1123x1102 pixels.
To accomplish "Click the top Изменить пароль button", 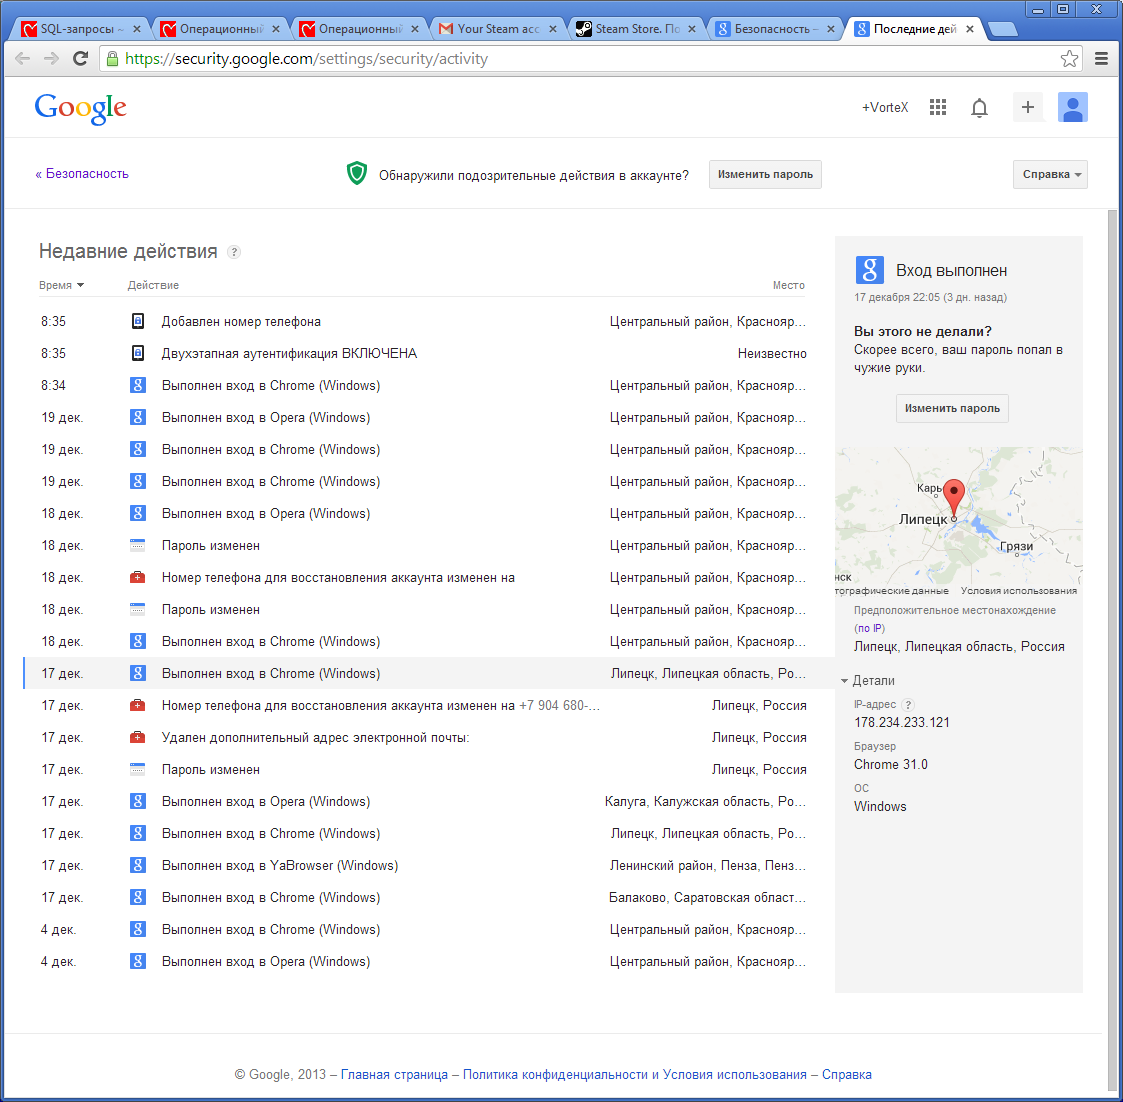I will (x=765, y=175).
